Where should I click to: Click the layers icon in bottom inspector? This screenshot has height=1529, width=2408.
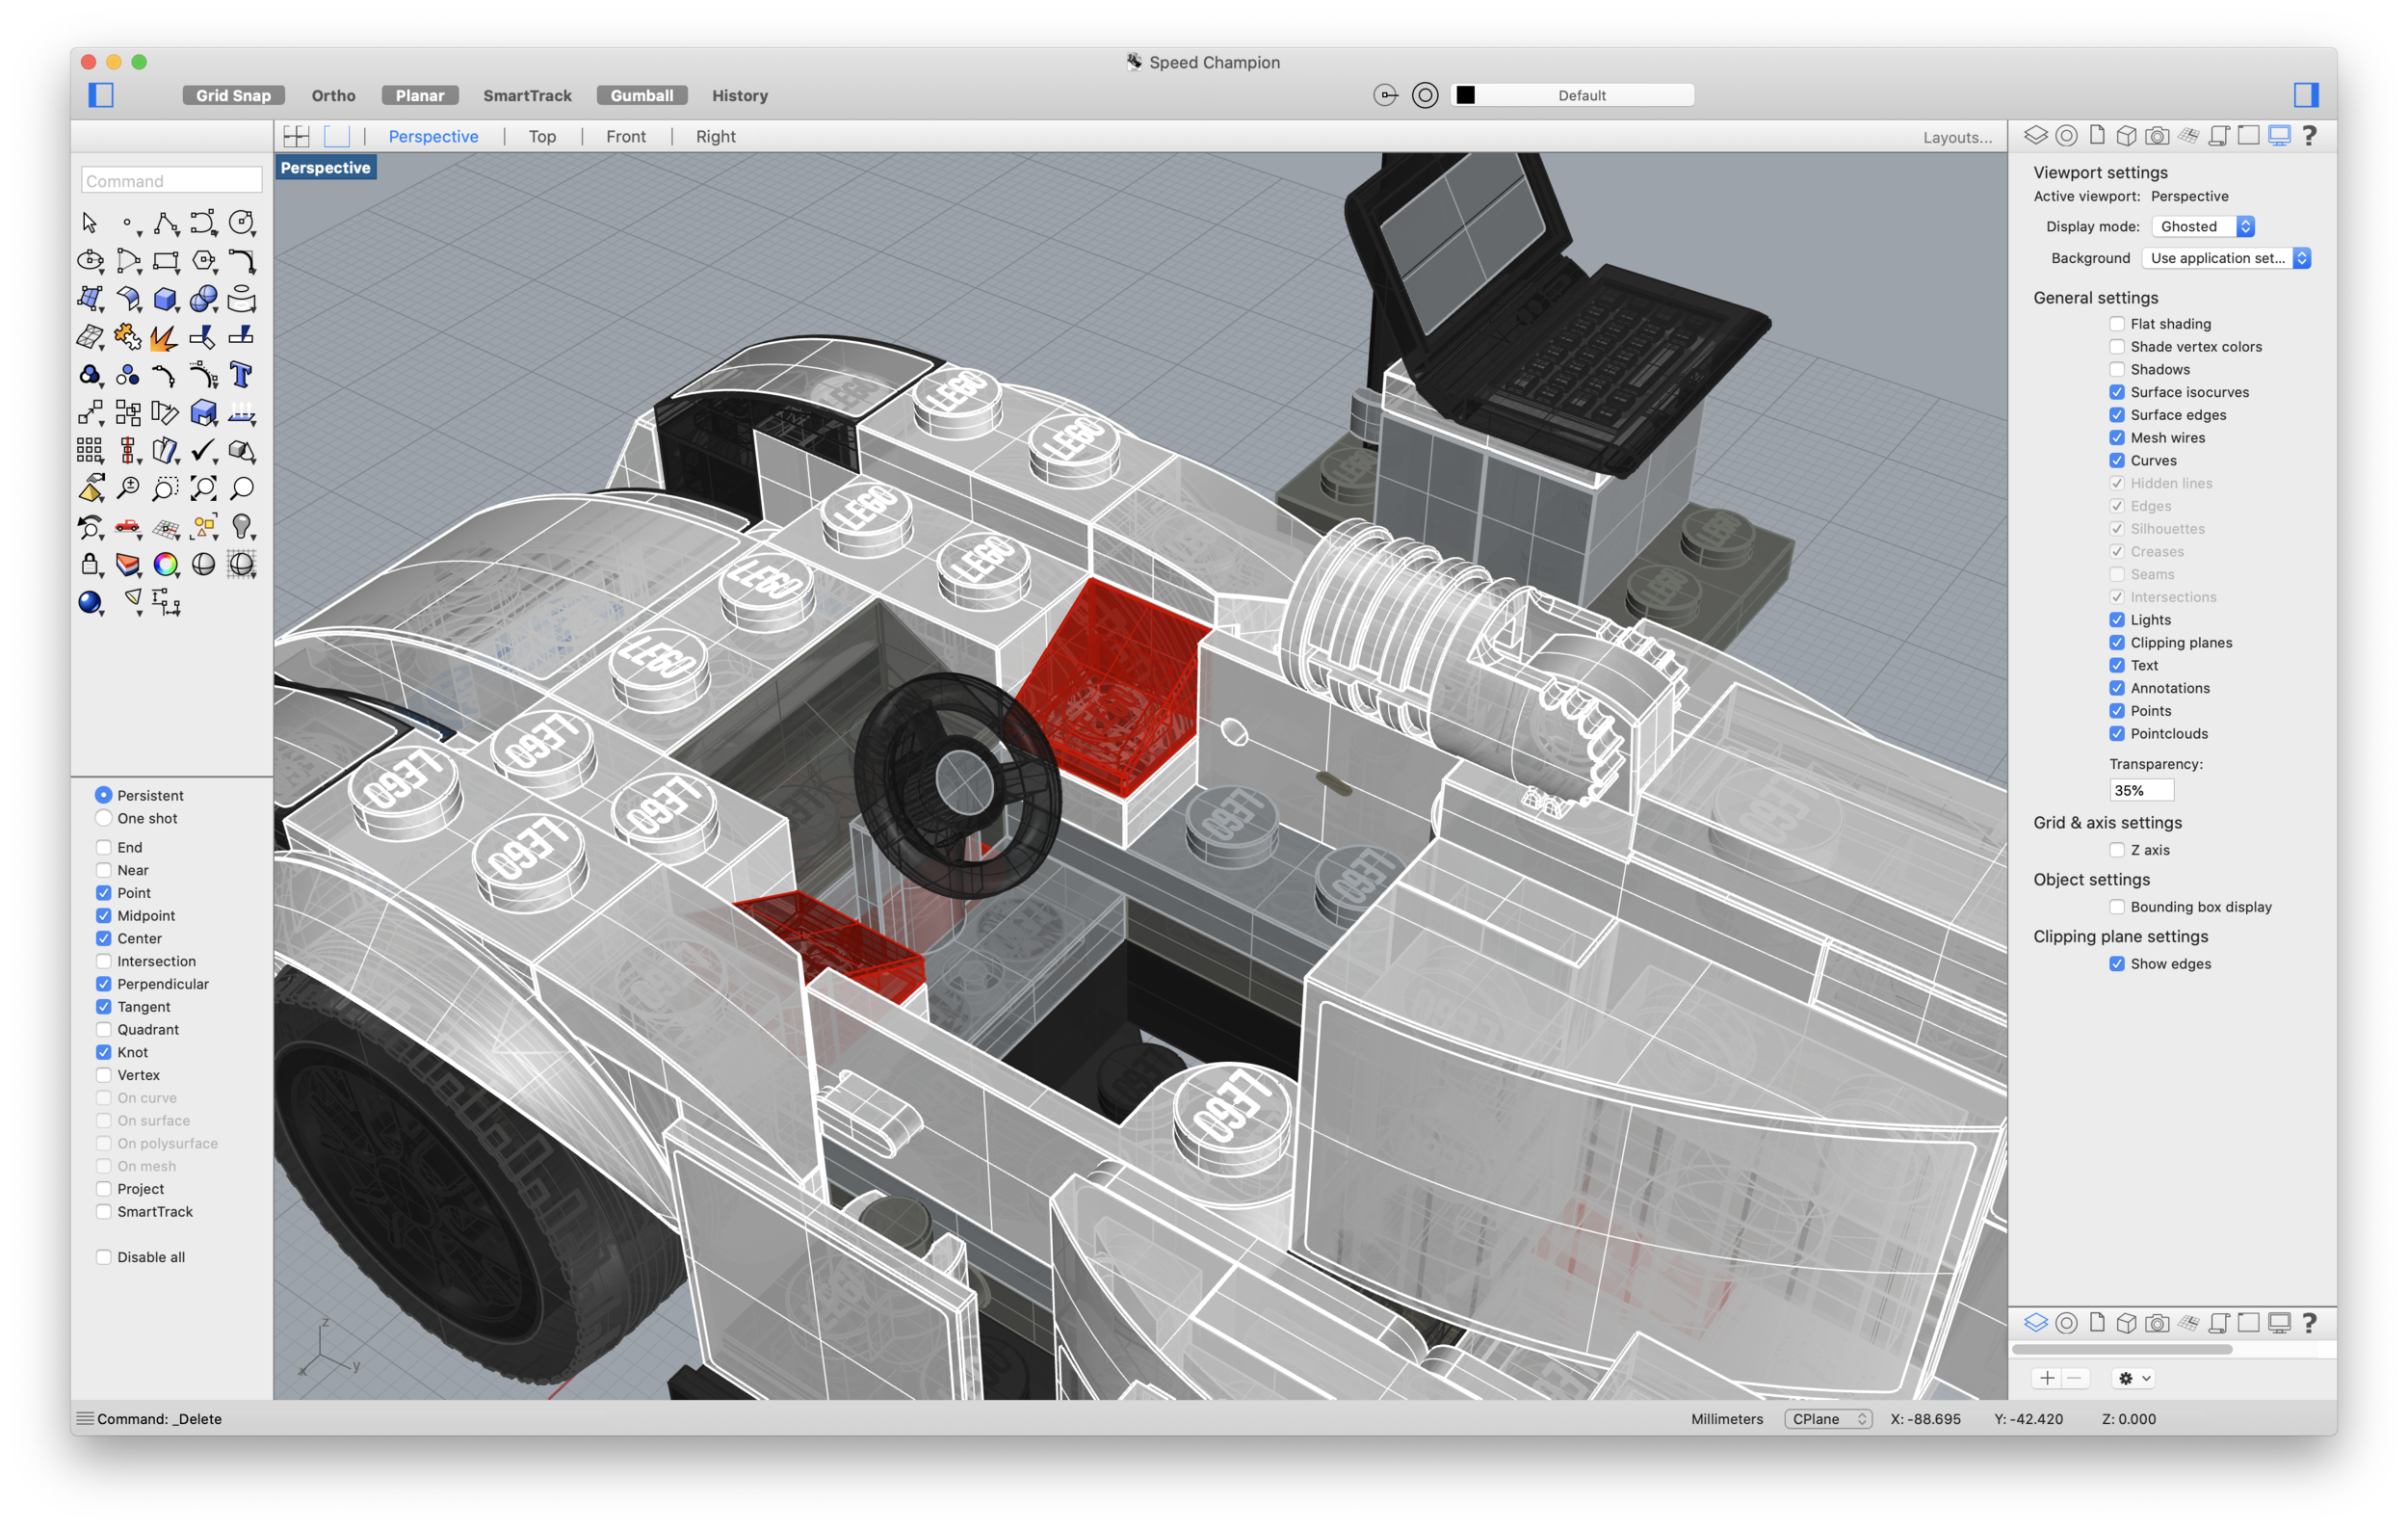pyautogui.click(x=2035, y=1323)
